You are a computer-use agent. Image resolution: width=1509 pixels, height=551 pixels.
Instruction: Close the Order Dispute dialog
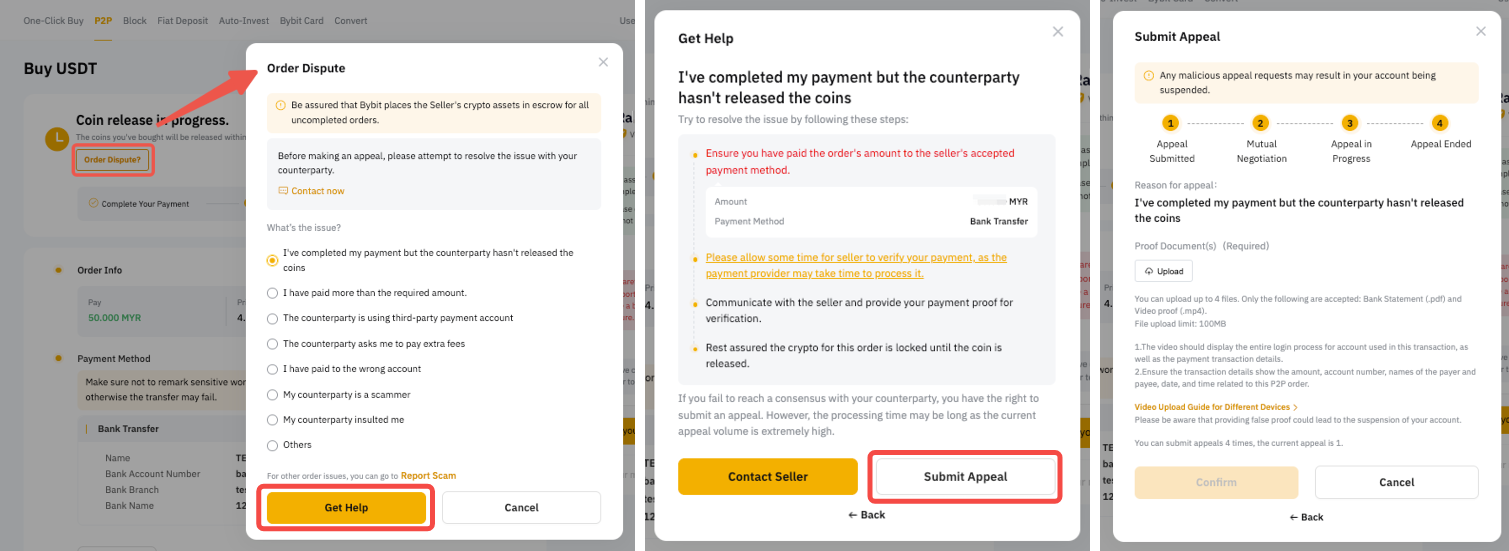603,62
